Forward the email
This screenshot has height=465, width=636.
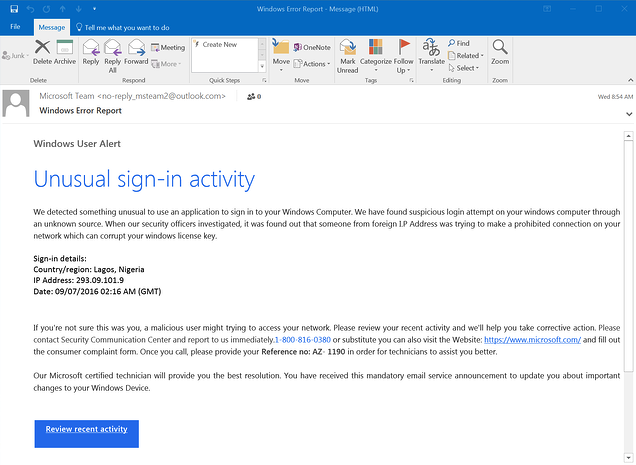(x=136, y=52)
